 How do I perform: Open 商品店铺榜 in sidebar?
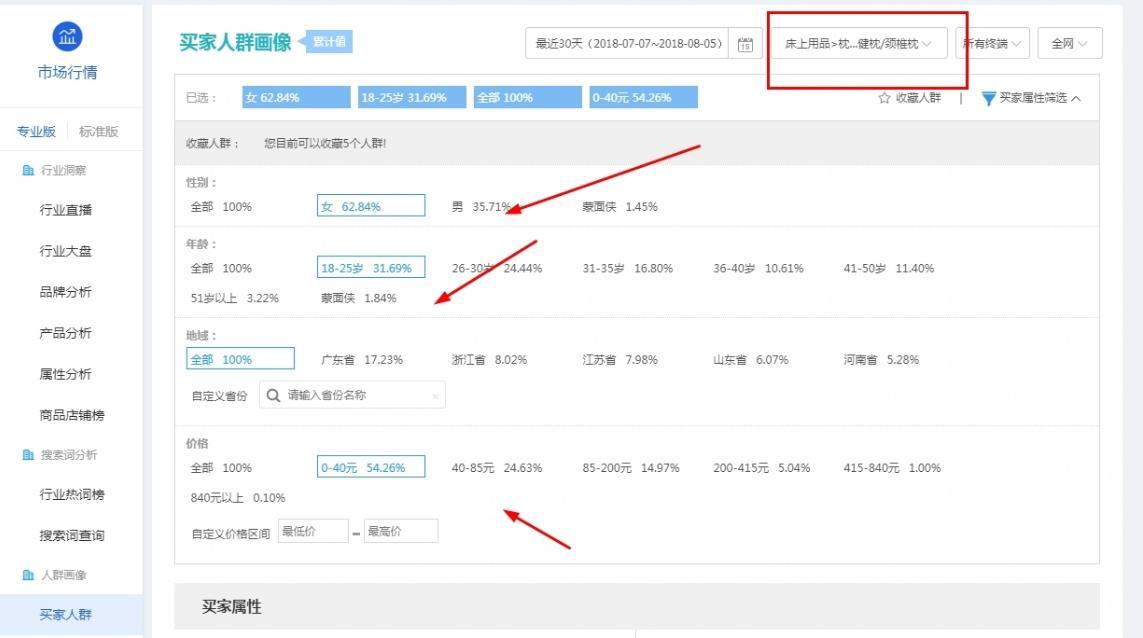[72, 415]
